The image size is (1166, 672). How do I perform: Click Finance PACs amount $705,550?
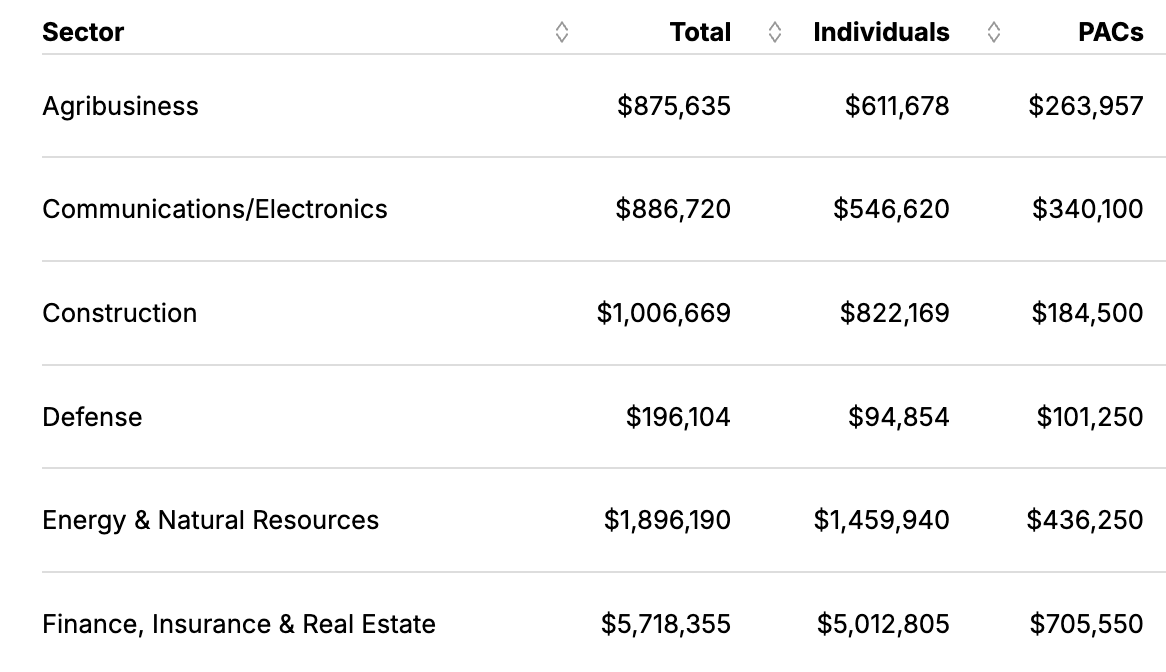tap(1086, 624)
